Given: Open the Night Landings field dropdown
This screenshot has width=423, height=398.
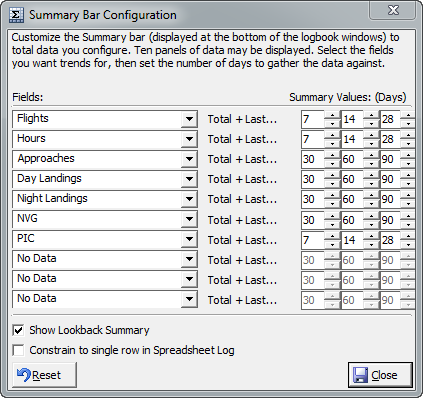Looking at the screenshot, I should (x=189, y=199).
